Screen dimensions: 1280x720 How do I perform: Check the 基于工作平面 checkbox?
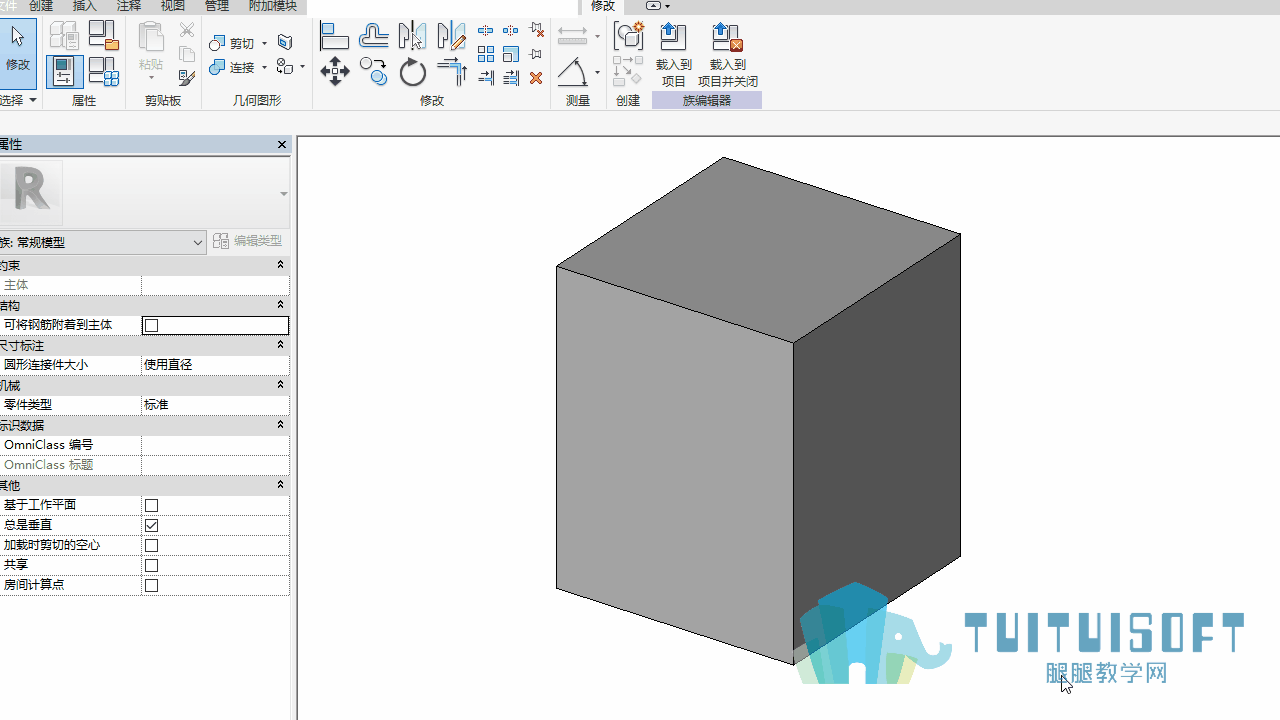point(152,505)
